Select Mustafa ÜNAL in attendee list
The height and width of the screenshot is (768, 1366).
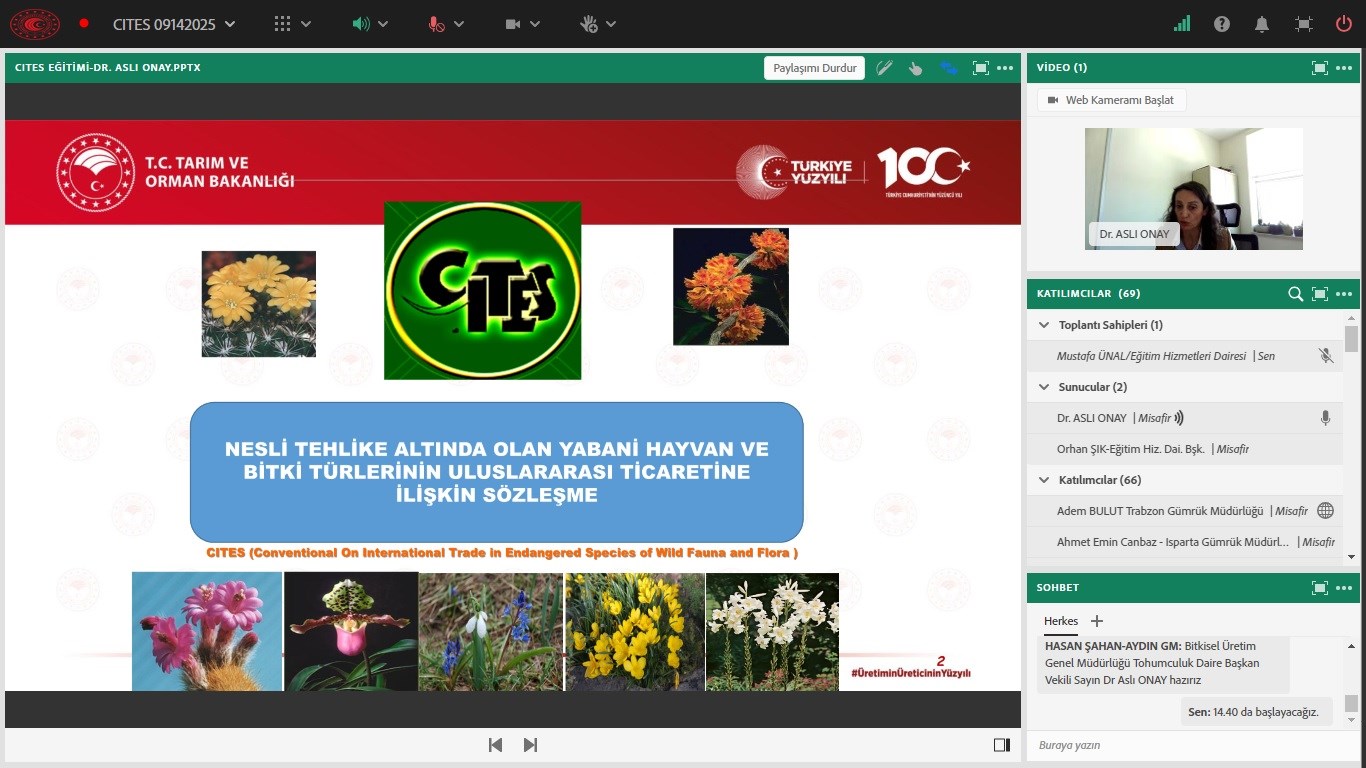point(1185,356)
